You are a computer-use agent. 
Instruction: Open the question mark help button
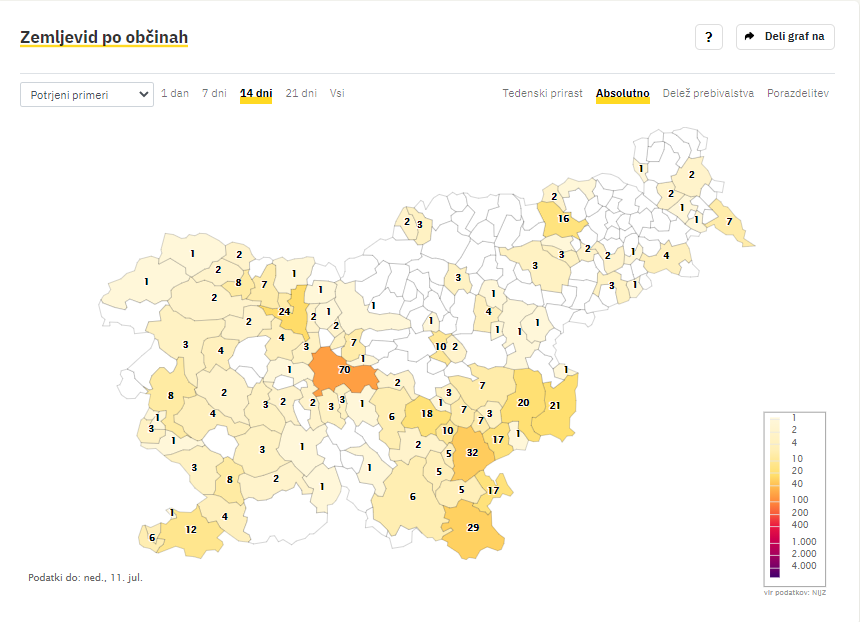[709, 37]
